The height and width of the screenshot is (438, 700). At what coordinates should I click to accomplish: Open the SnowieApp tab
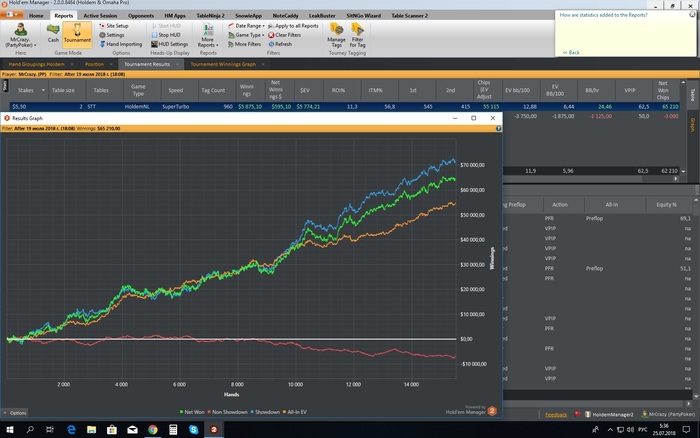[x=248, y=16]
